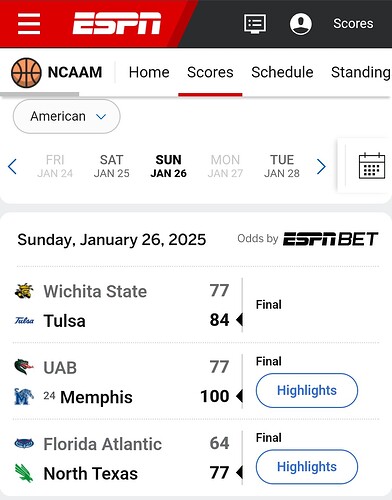
Task: Click the North Texas team logo
Action: [x=24, y=473]
